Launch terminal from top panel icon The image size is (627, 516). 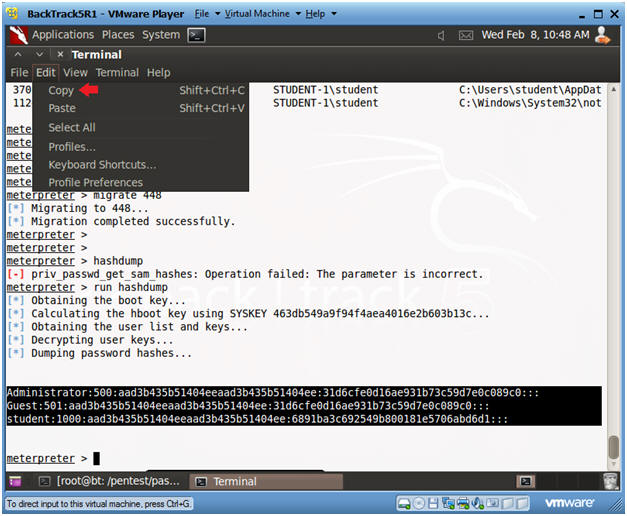(196, 35)
